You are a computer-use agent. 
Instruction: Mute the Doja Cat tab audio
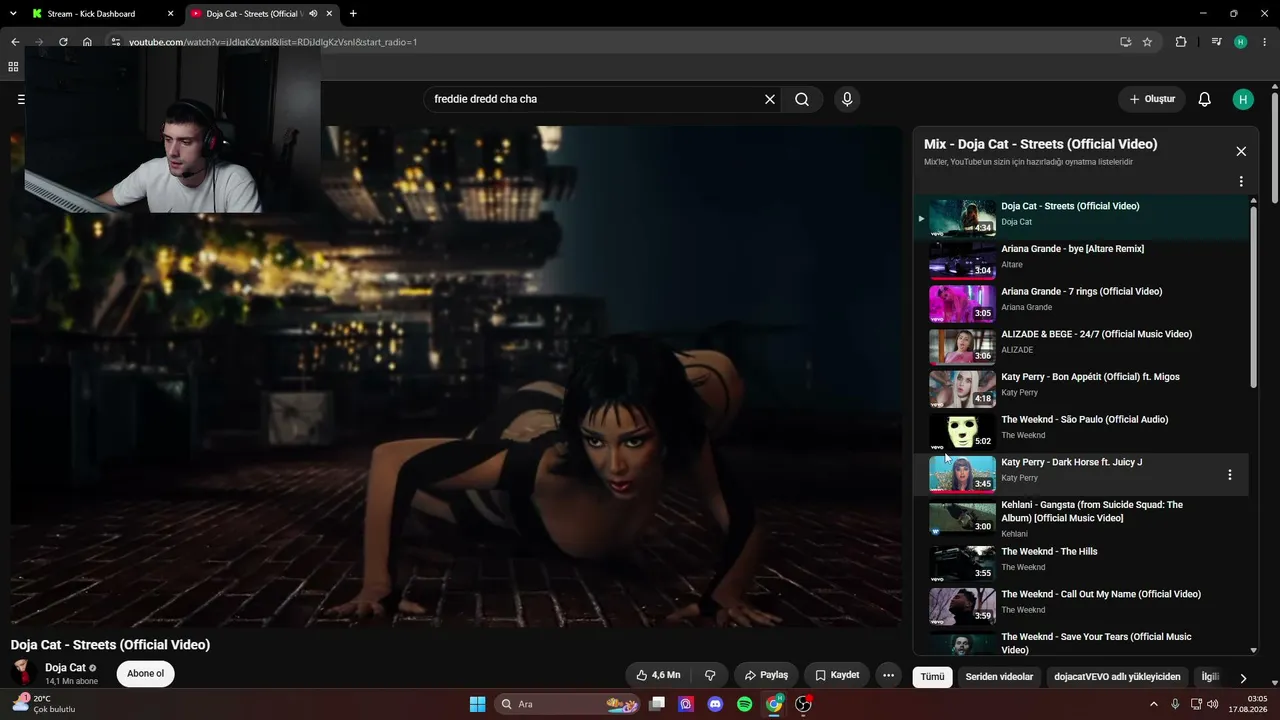313,14
